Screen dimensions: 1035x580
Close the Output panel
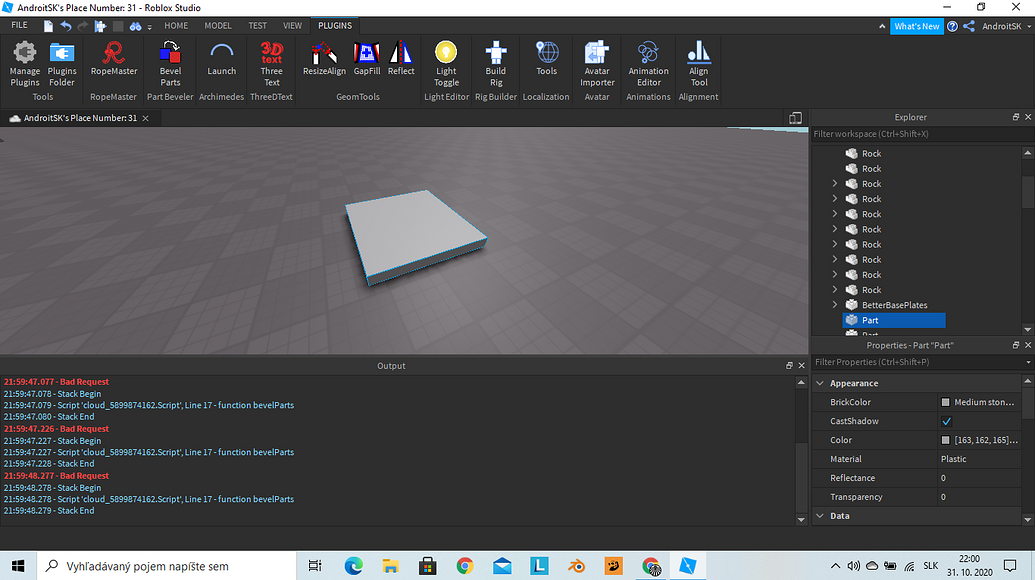[801, 366]
